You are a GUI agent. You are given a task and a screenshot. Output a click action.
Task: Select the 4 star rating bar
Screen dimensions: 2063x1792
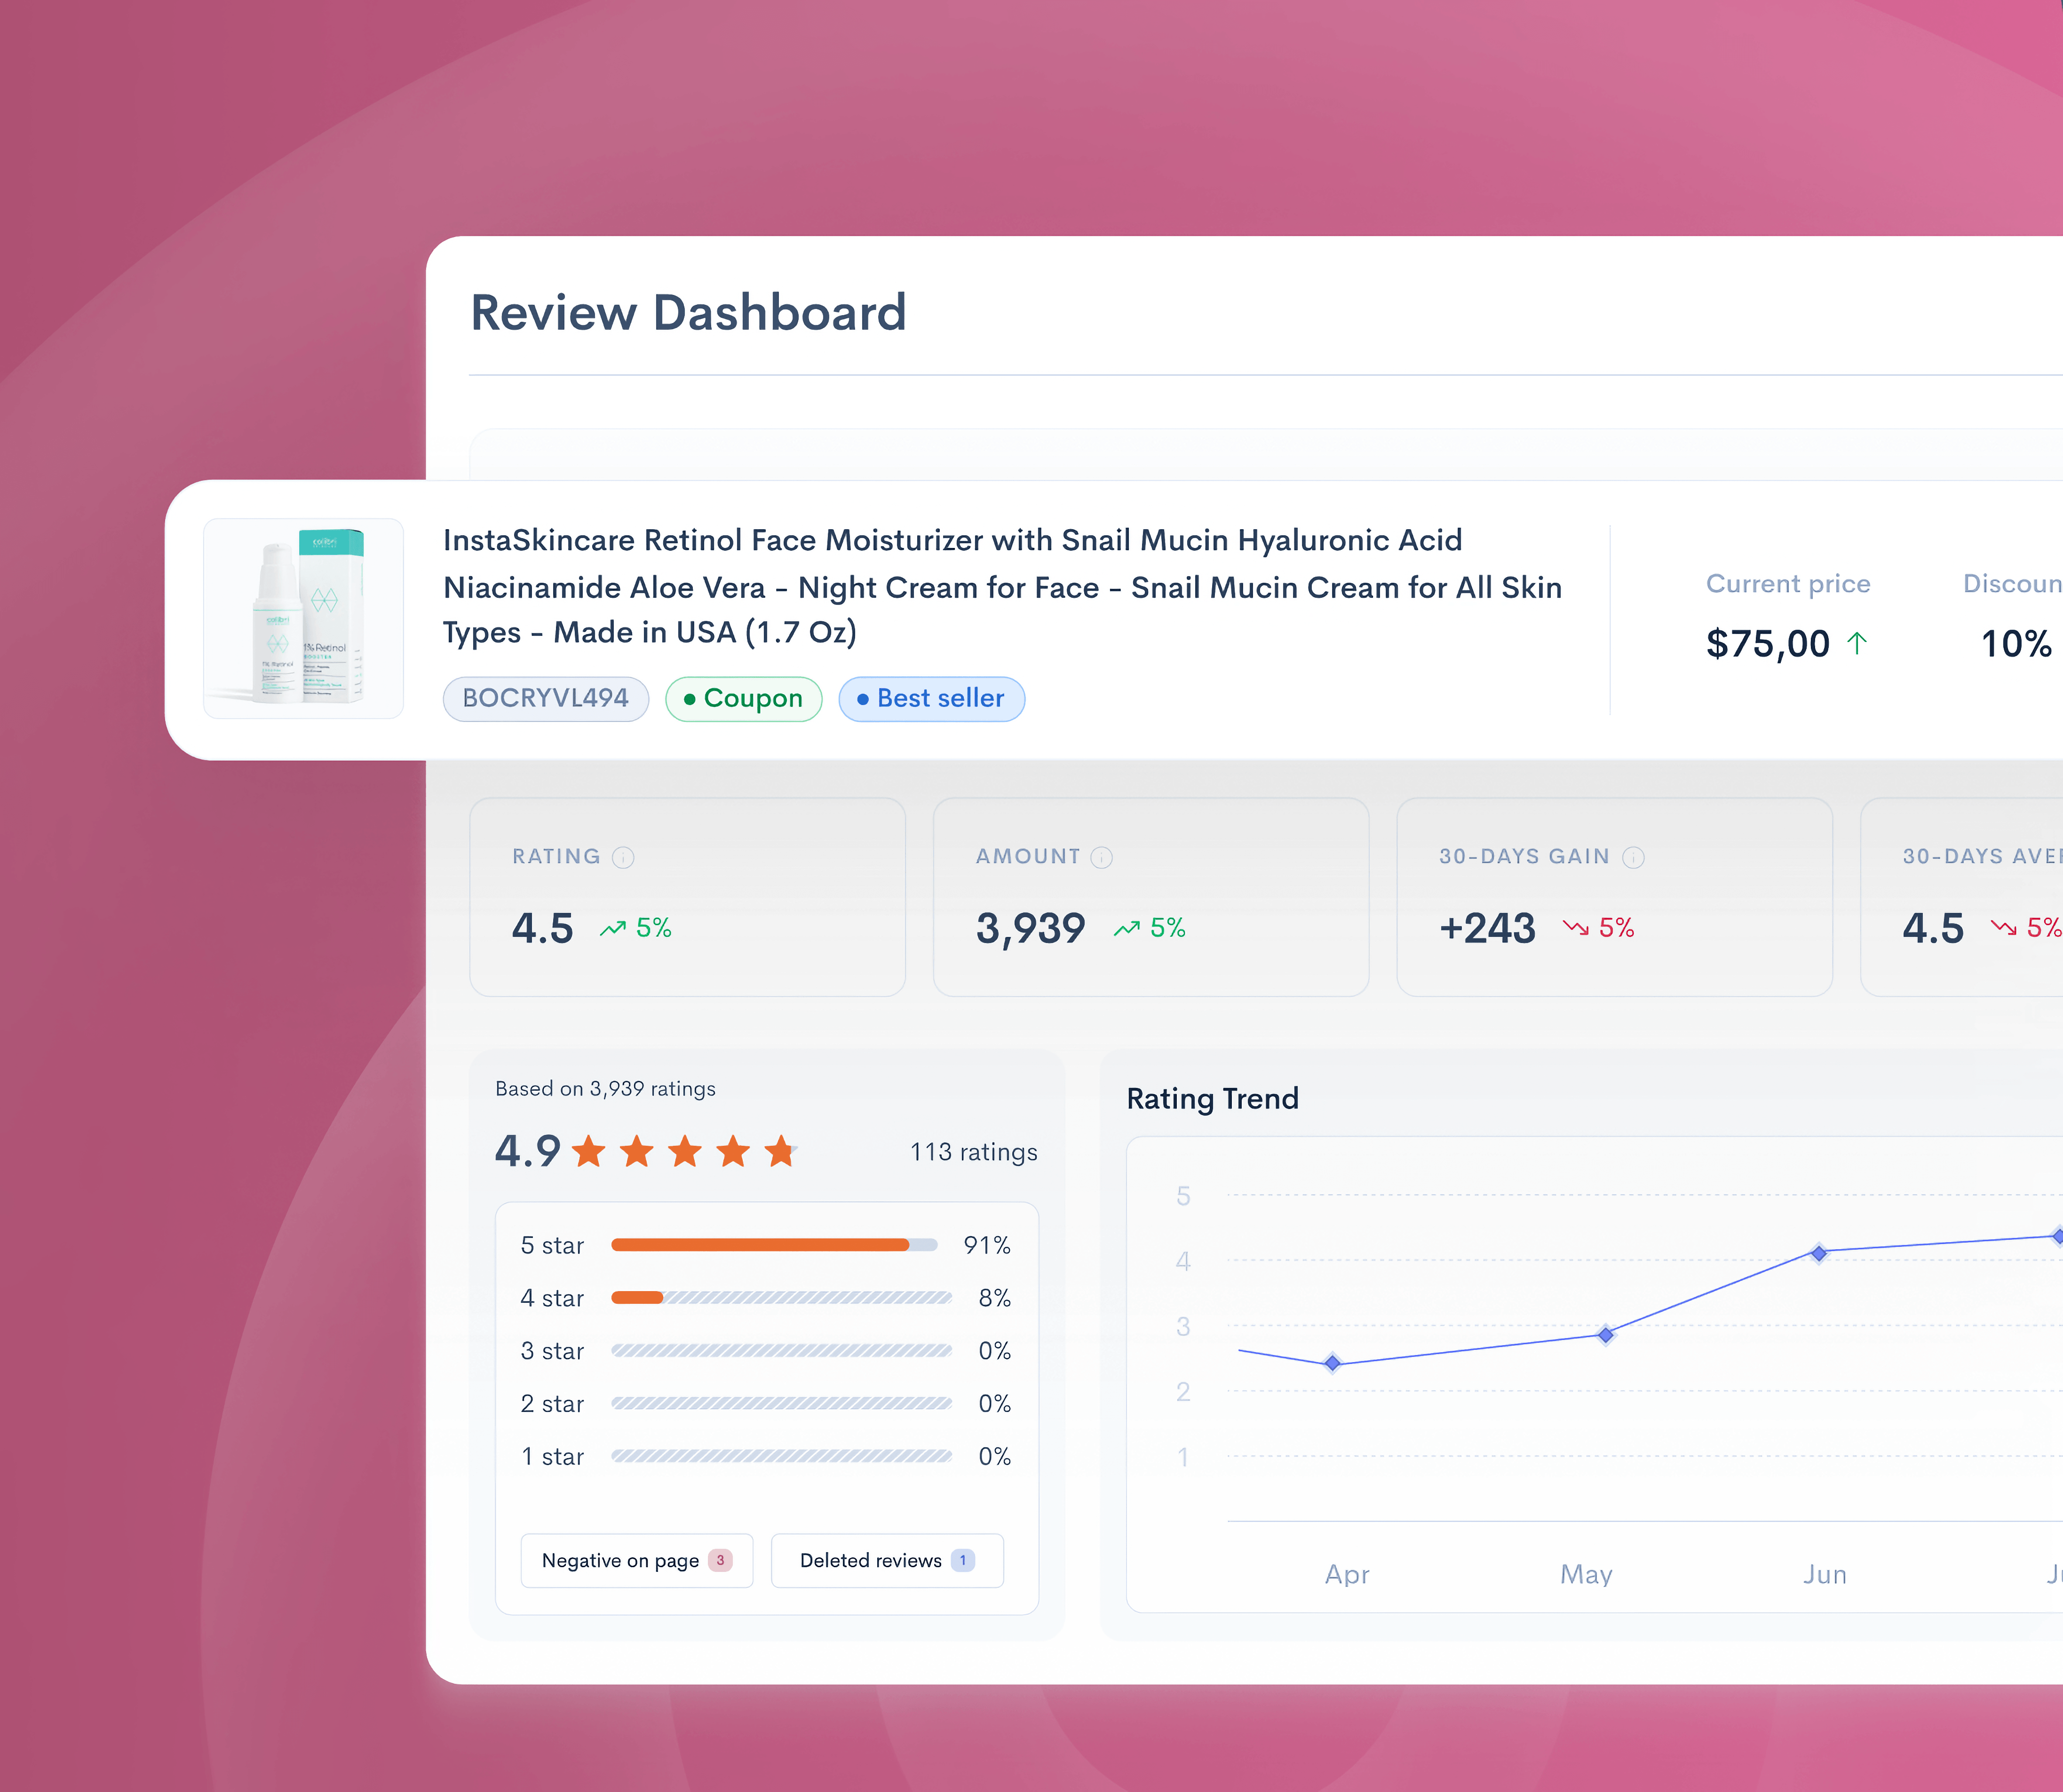(781, 1298)
